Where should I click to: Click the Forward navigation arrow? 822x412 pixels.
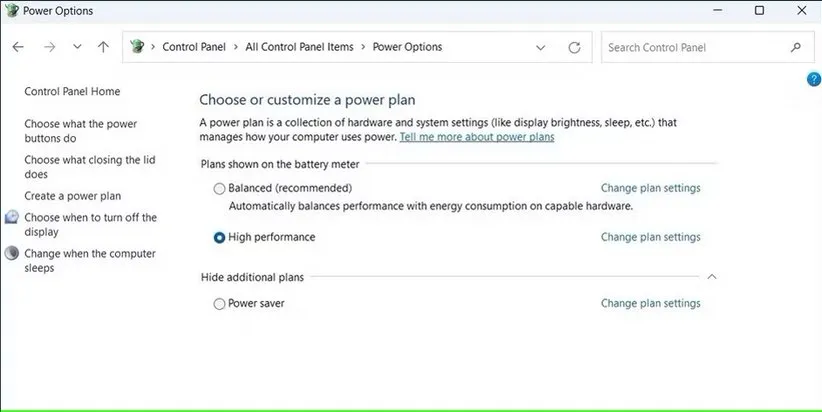pos(50,47)
